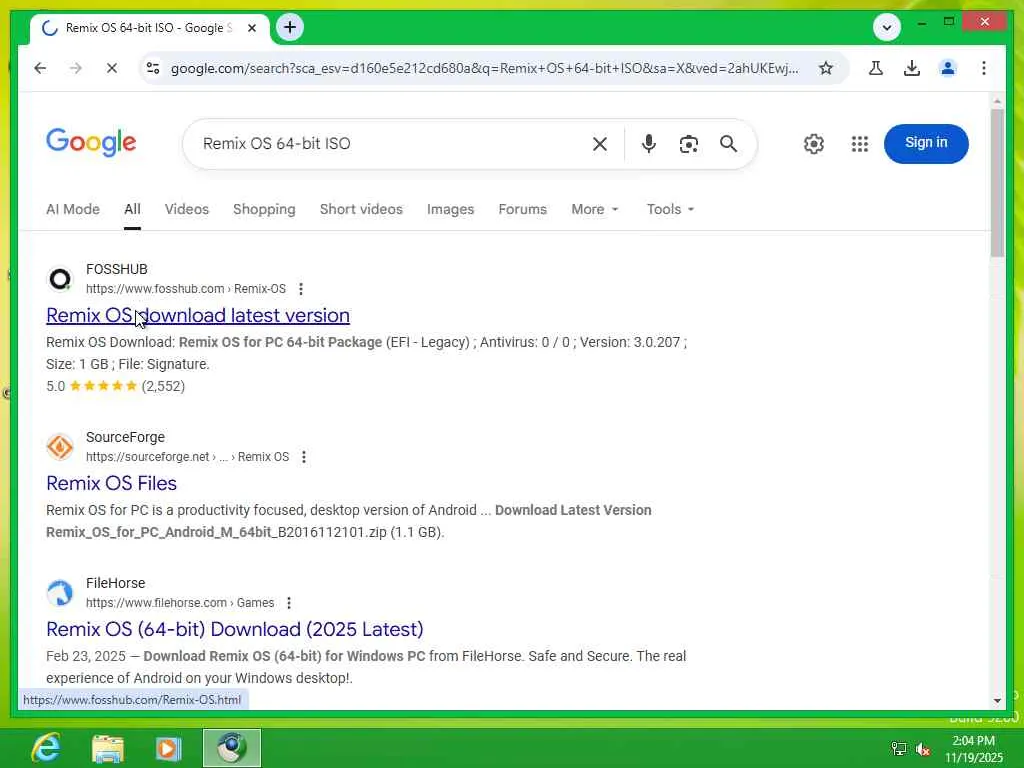Click the scrollbar down arrow

[x=997, y=701]
